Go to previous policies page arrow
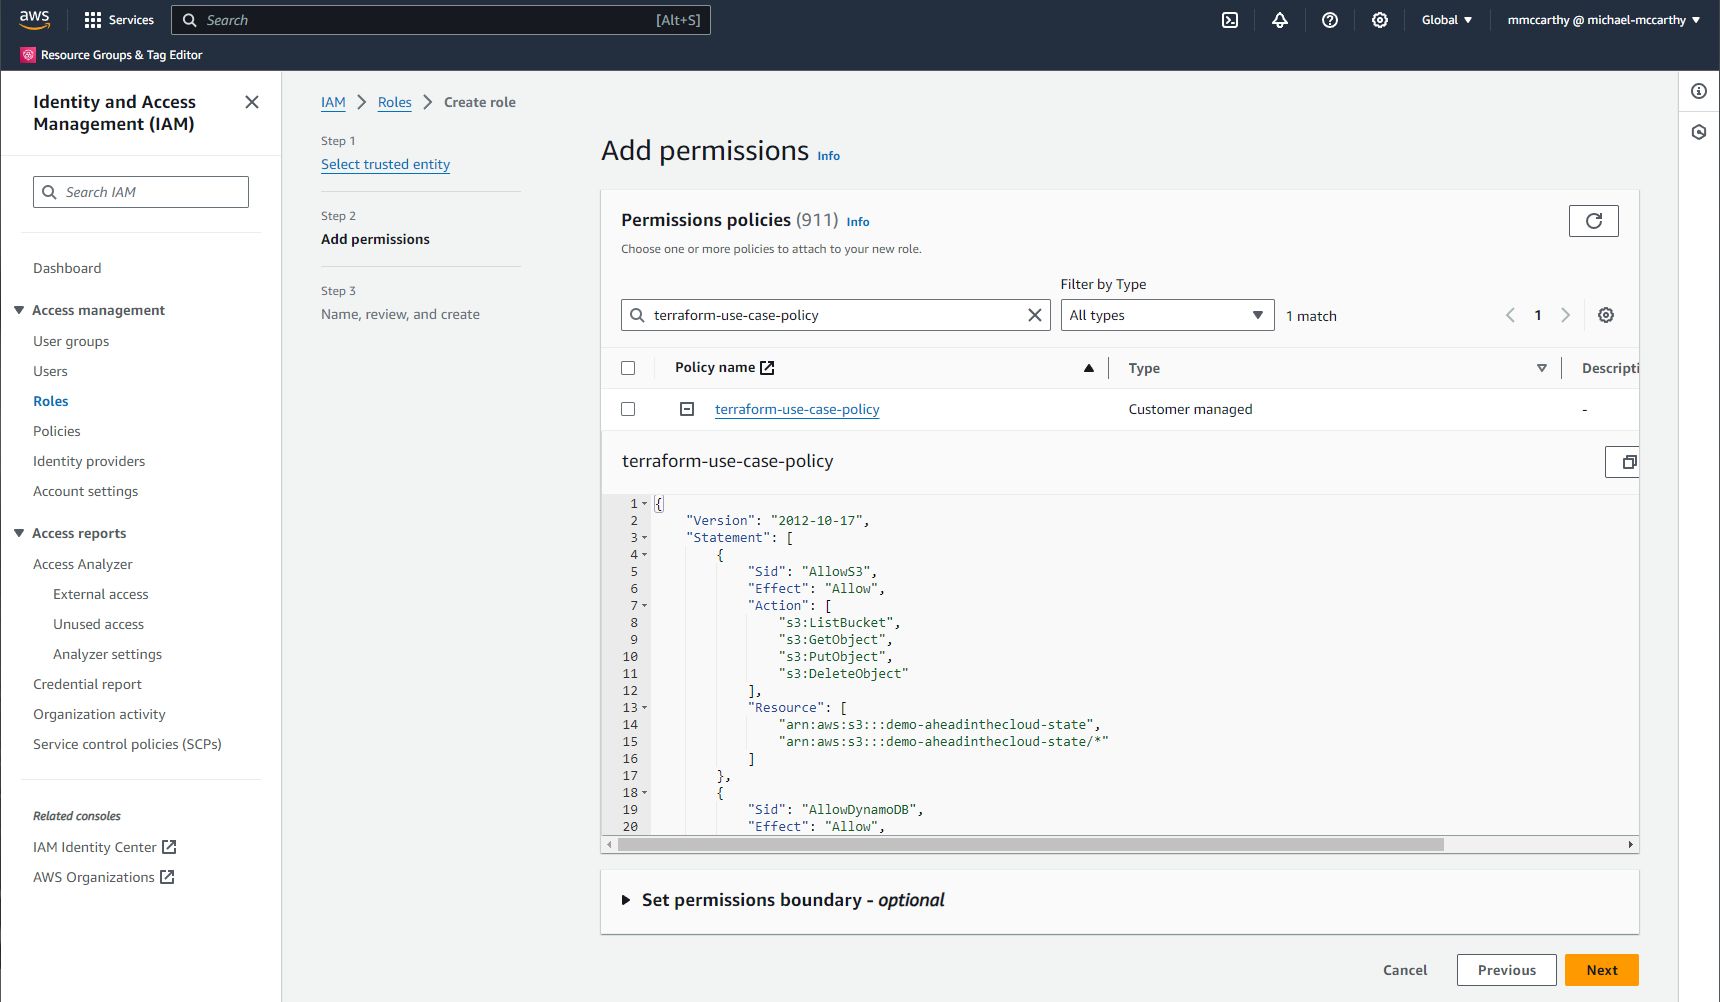Viewport: 1720px width, 1002px height. tap(1510, 315)
